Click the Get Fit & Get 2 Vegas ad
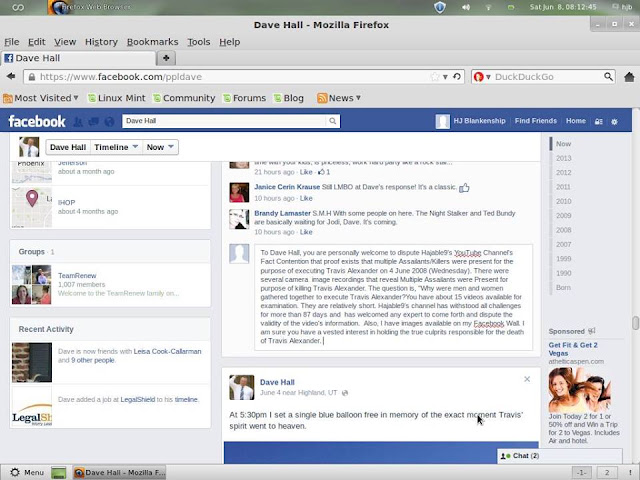 573,349
